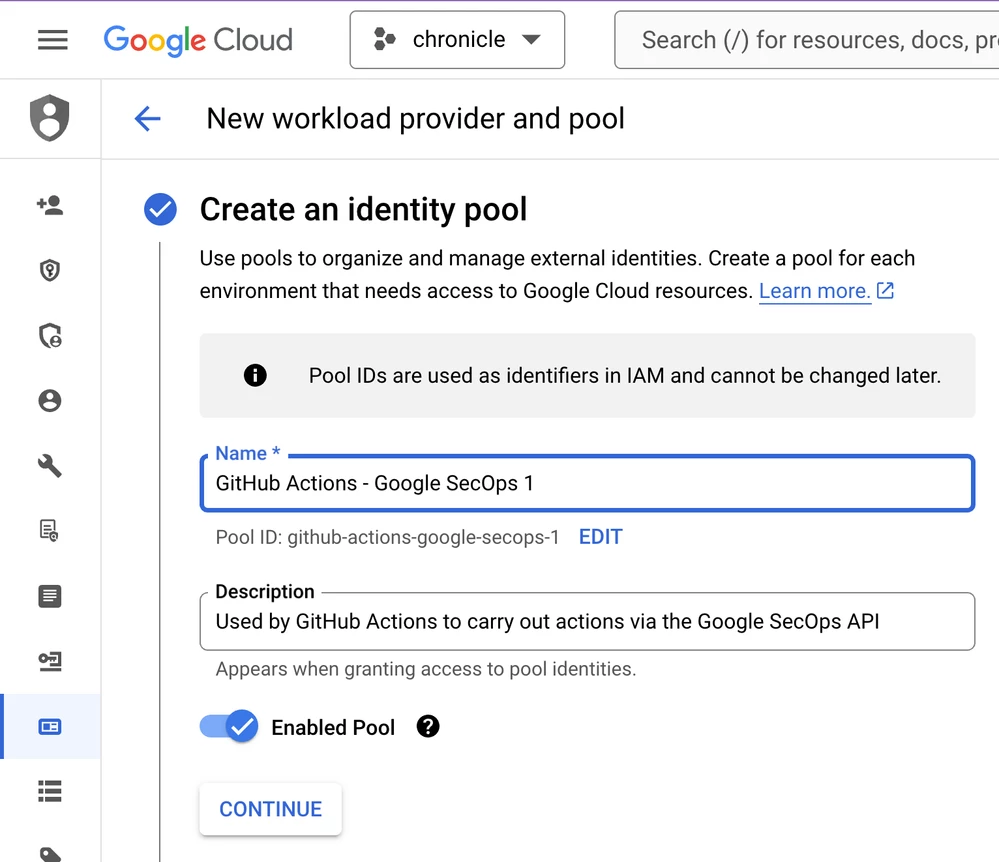The image size is (999, 862).
Task: Click EDIT next to the Pool ID
Action: click(x=600, y=537)
